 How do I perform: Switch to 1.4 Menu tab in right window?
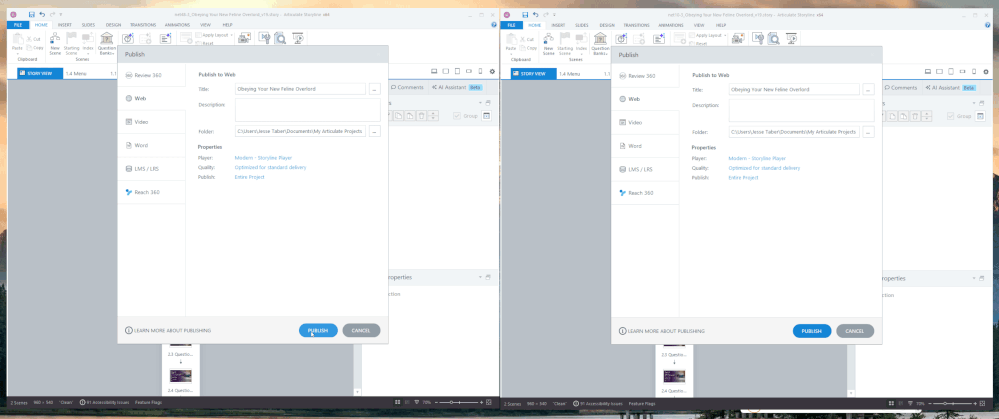click(x=568, y=74)
